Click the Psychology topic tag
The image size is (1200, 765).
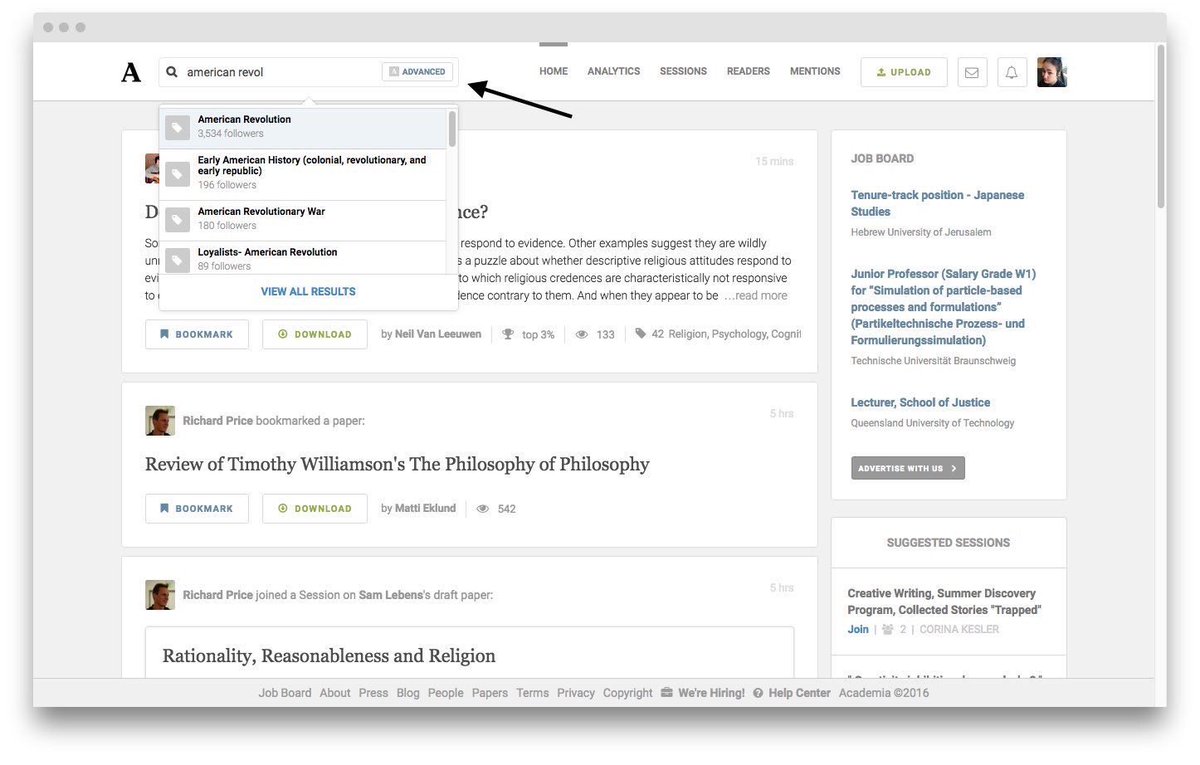click(x=739, y=334)
